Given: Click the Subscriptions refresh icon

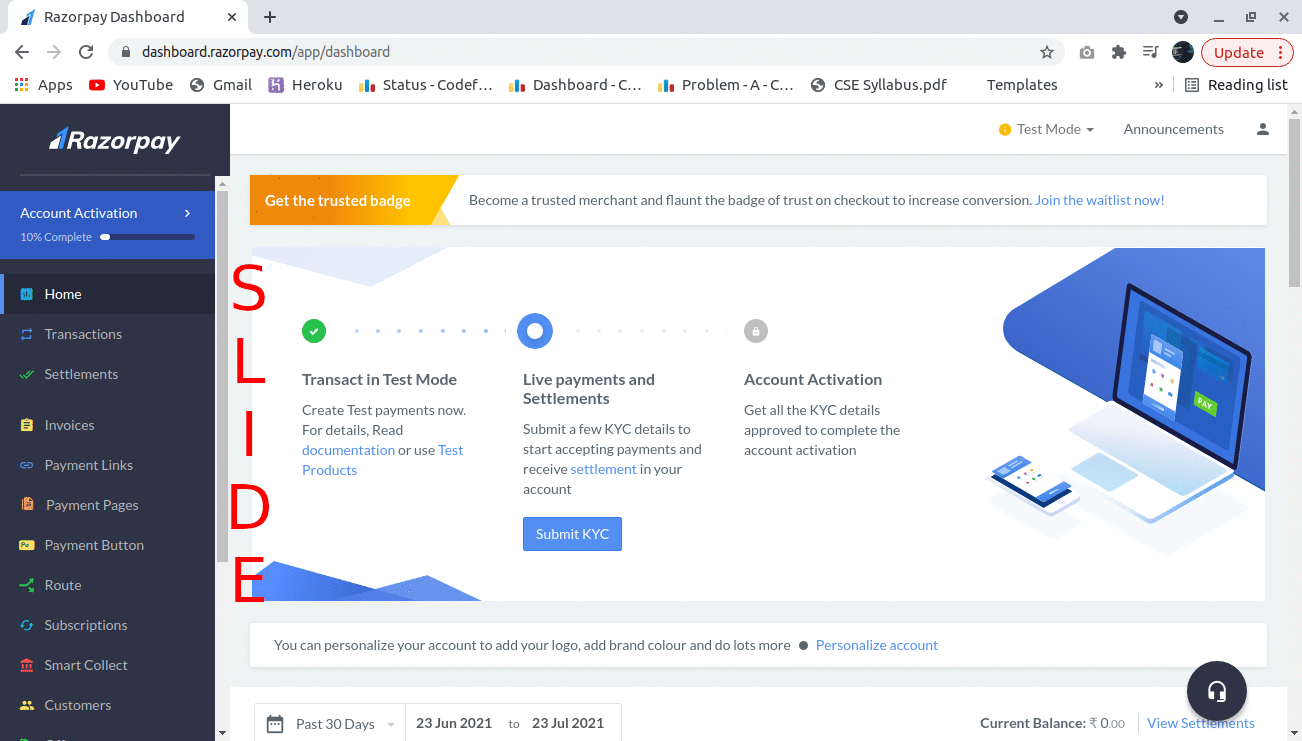Looking at the screenshot, I should click(27, 625).
